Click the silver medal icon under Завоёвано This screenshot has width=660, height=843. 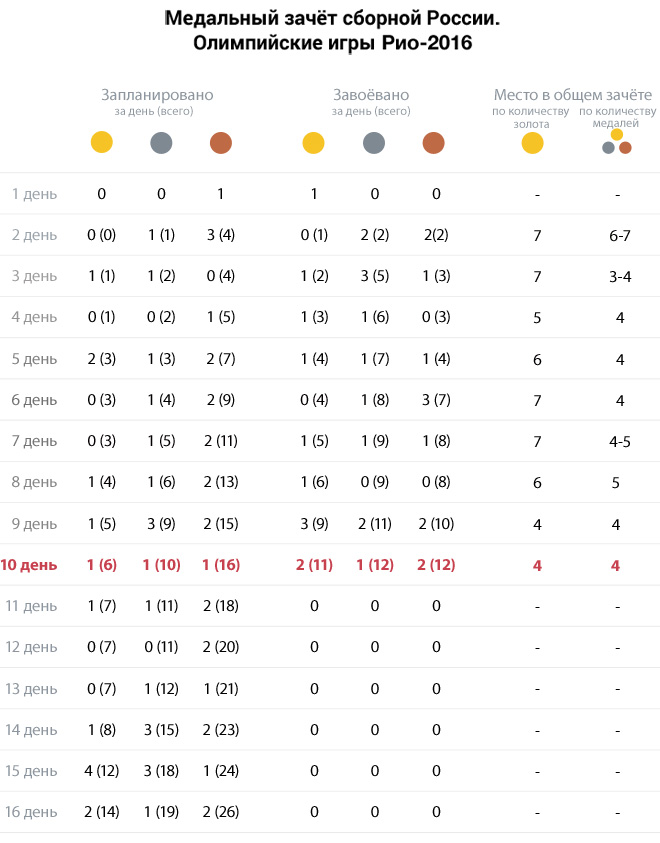[x=374, y=143]
